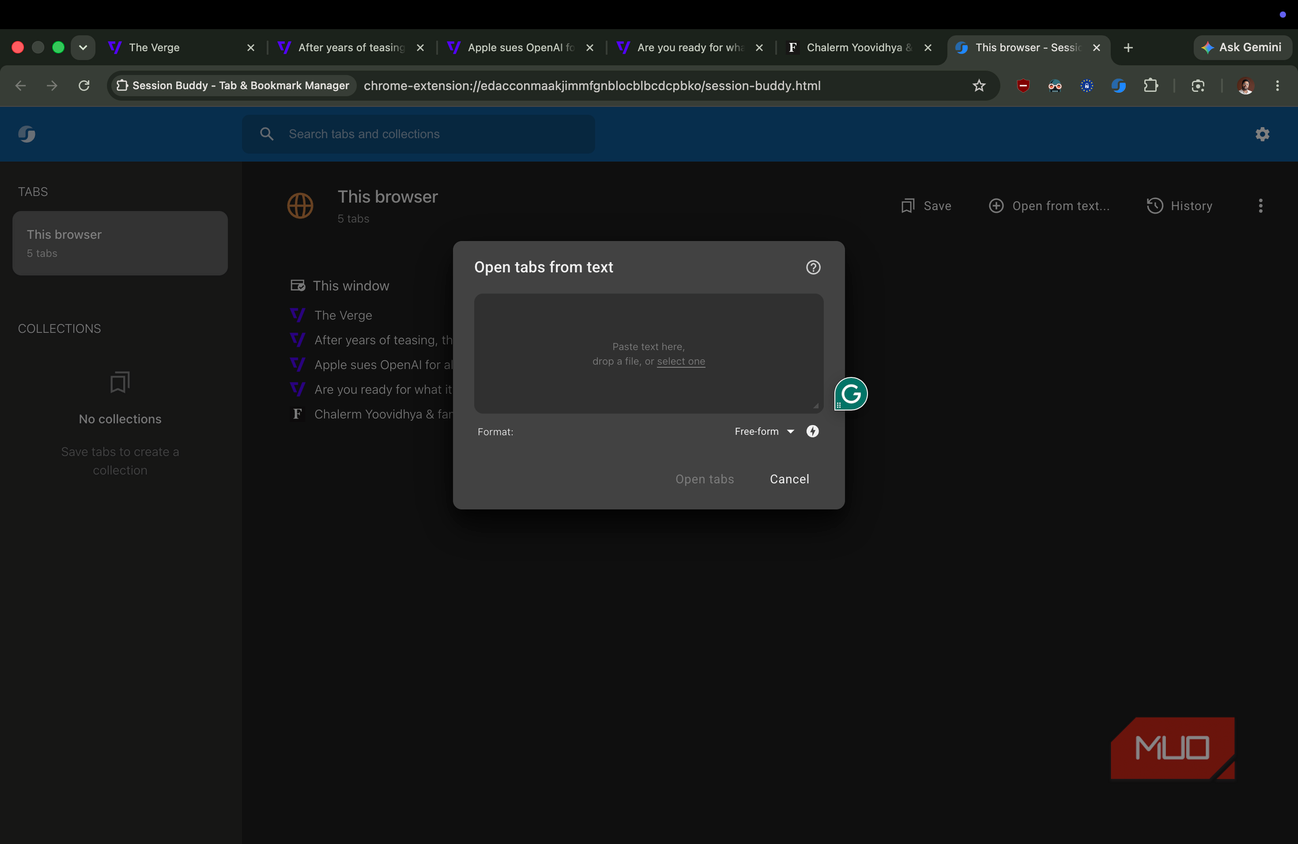Image resolution: width=1298 pixels, height=844 pixels.
Task: Click The Verge entry in window list
Action: (x=343, y=315)
